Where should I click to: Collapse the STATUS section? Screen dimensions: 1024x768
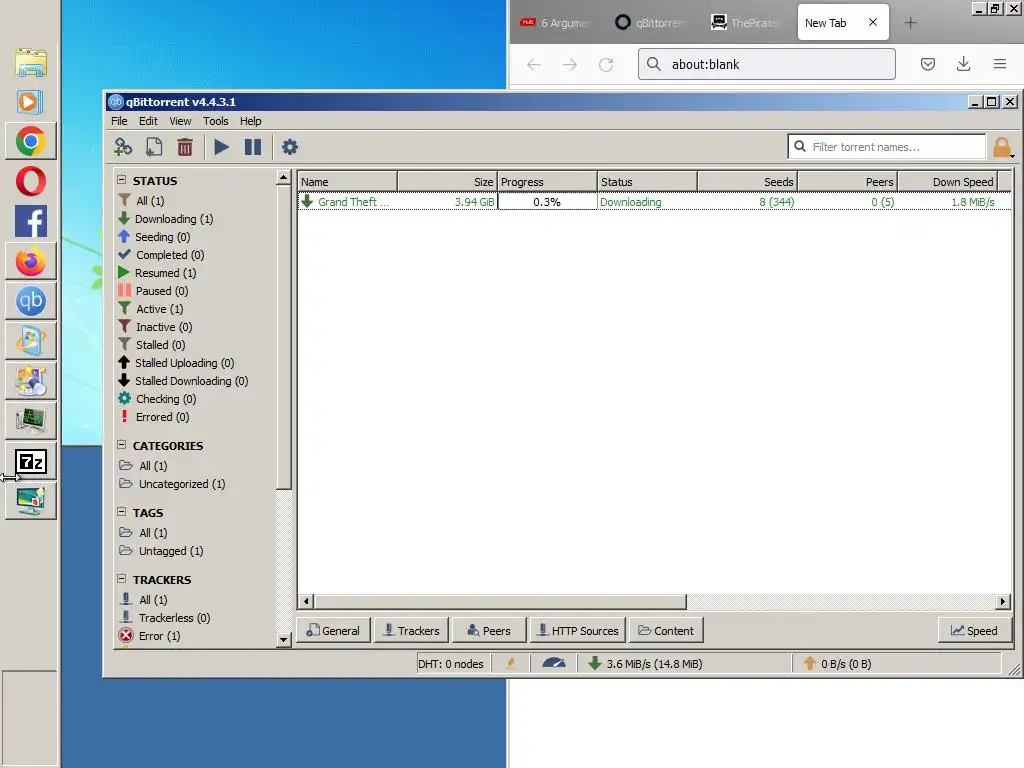[121, 179]
